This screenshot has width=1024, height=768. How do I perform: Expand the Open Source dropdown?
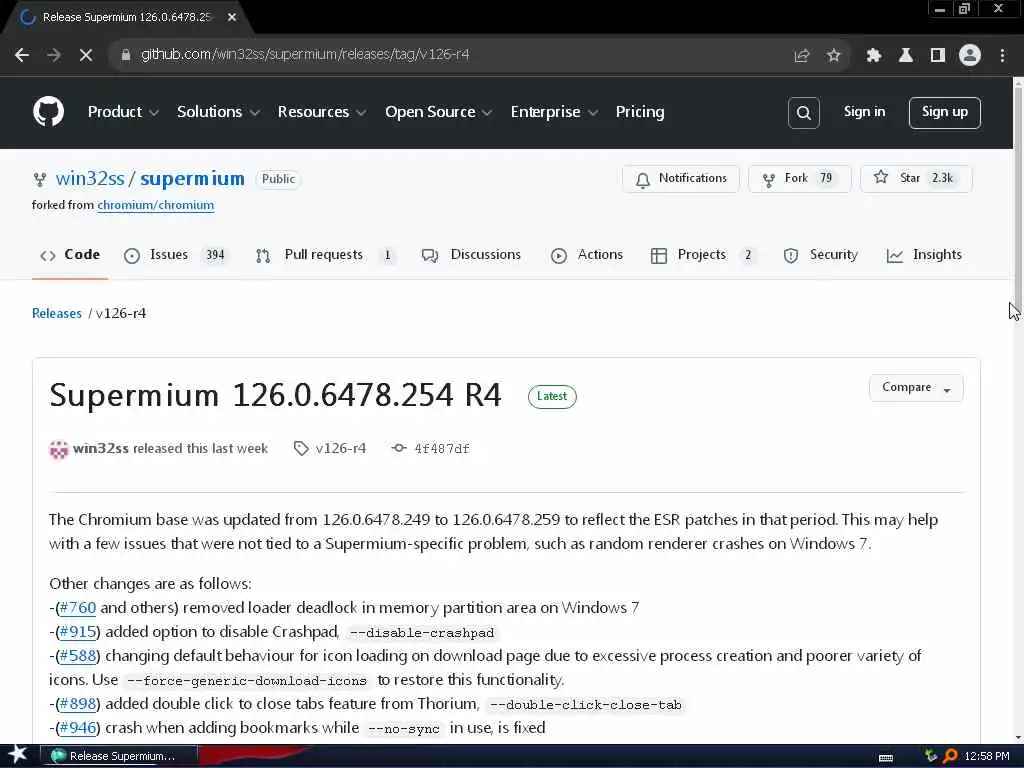click(438, 112)
